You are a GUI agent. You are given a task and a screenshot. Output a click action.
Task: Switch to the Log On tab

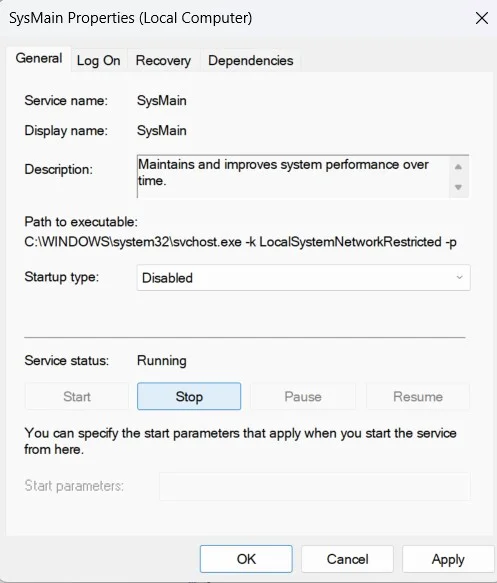pyautogui.click(x=99, y=61)
